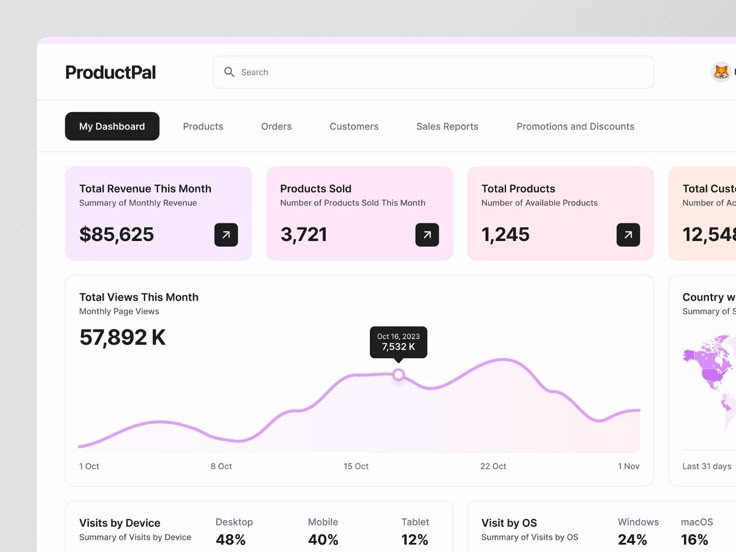Image resolution: width=736 pixels, height=552 pixels.
Task: Select the Products Sold card title
Action: [x=316, y=188]
